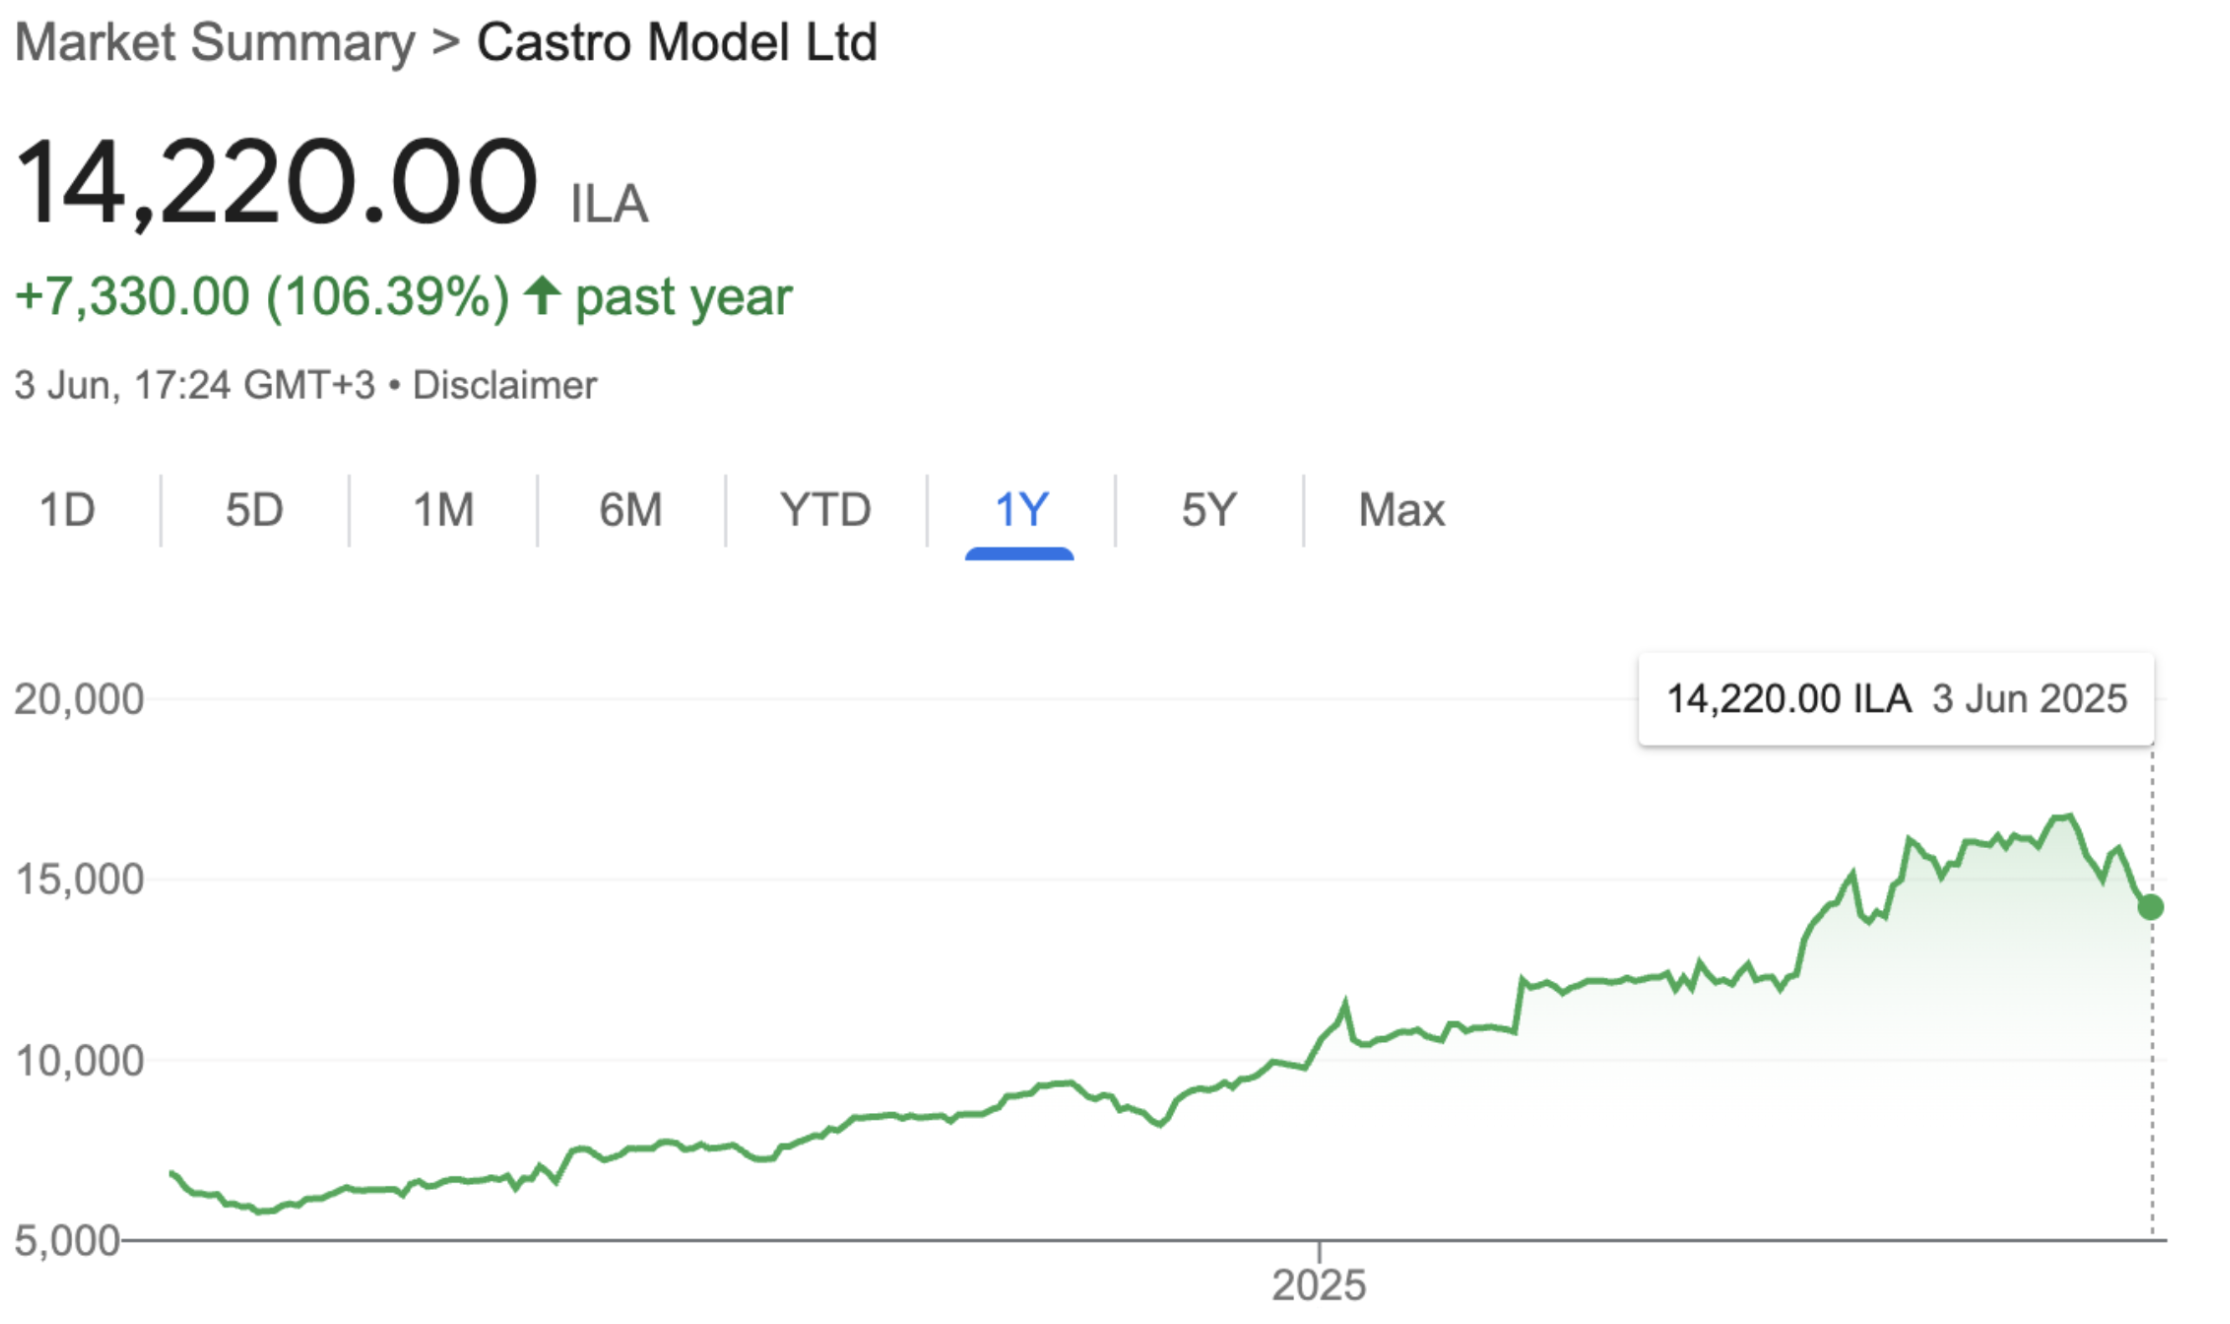
Task: Click the active 1Y tab
Action: (1021, 510)
